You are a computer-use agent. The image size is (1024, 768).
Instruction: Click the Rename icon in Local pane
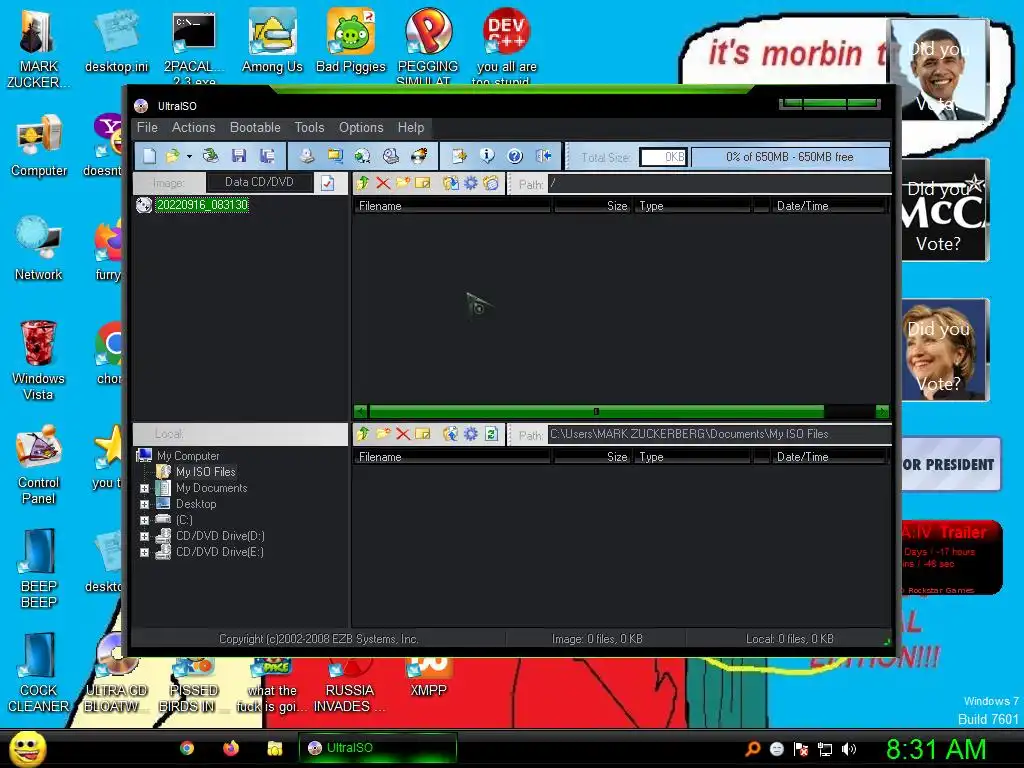423,434
